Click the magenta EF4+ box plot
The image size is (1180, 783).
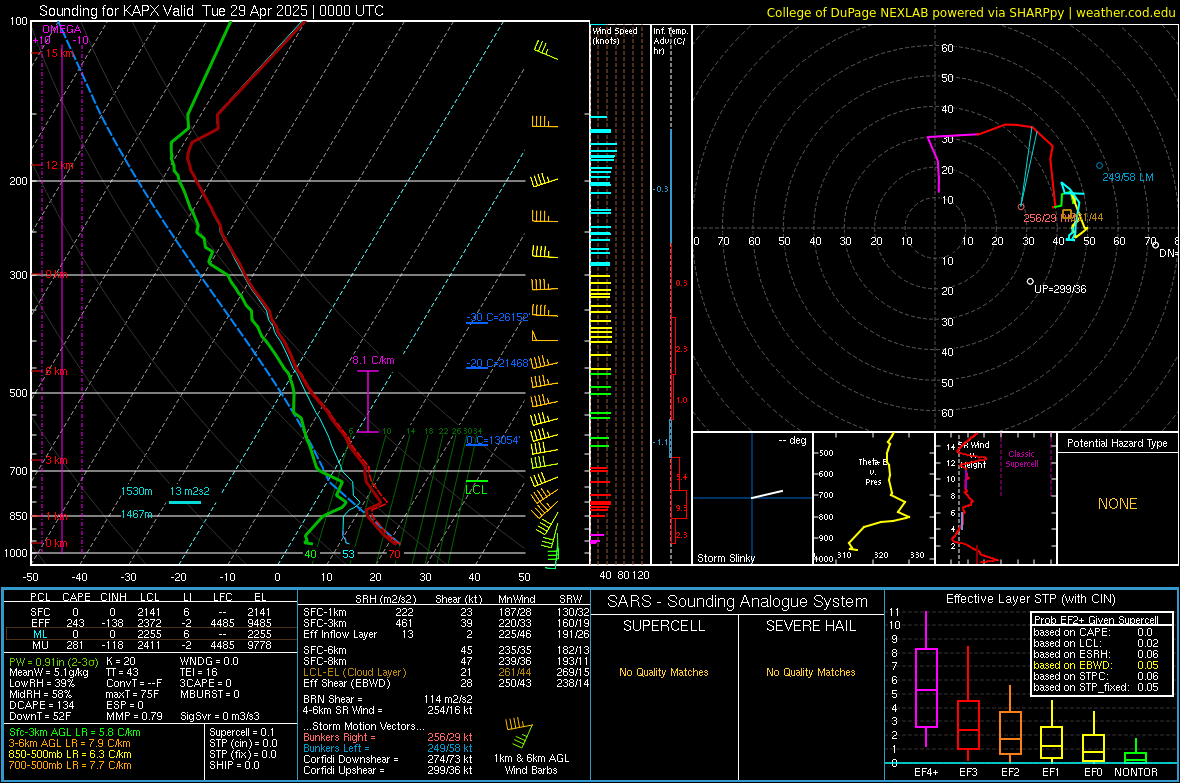[x=926, y=681]
